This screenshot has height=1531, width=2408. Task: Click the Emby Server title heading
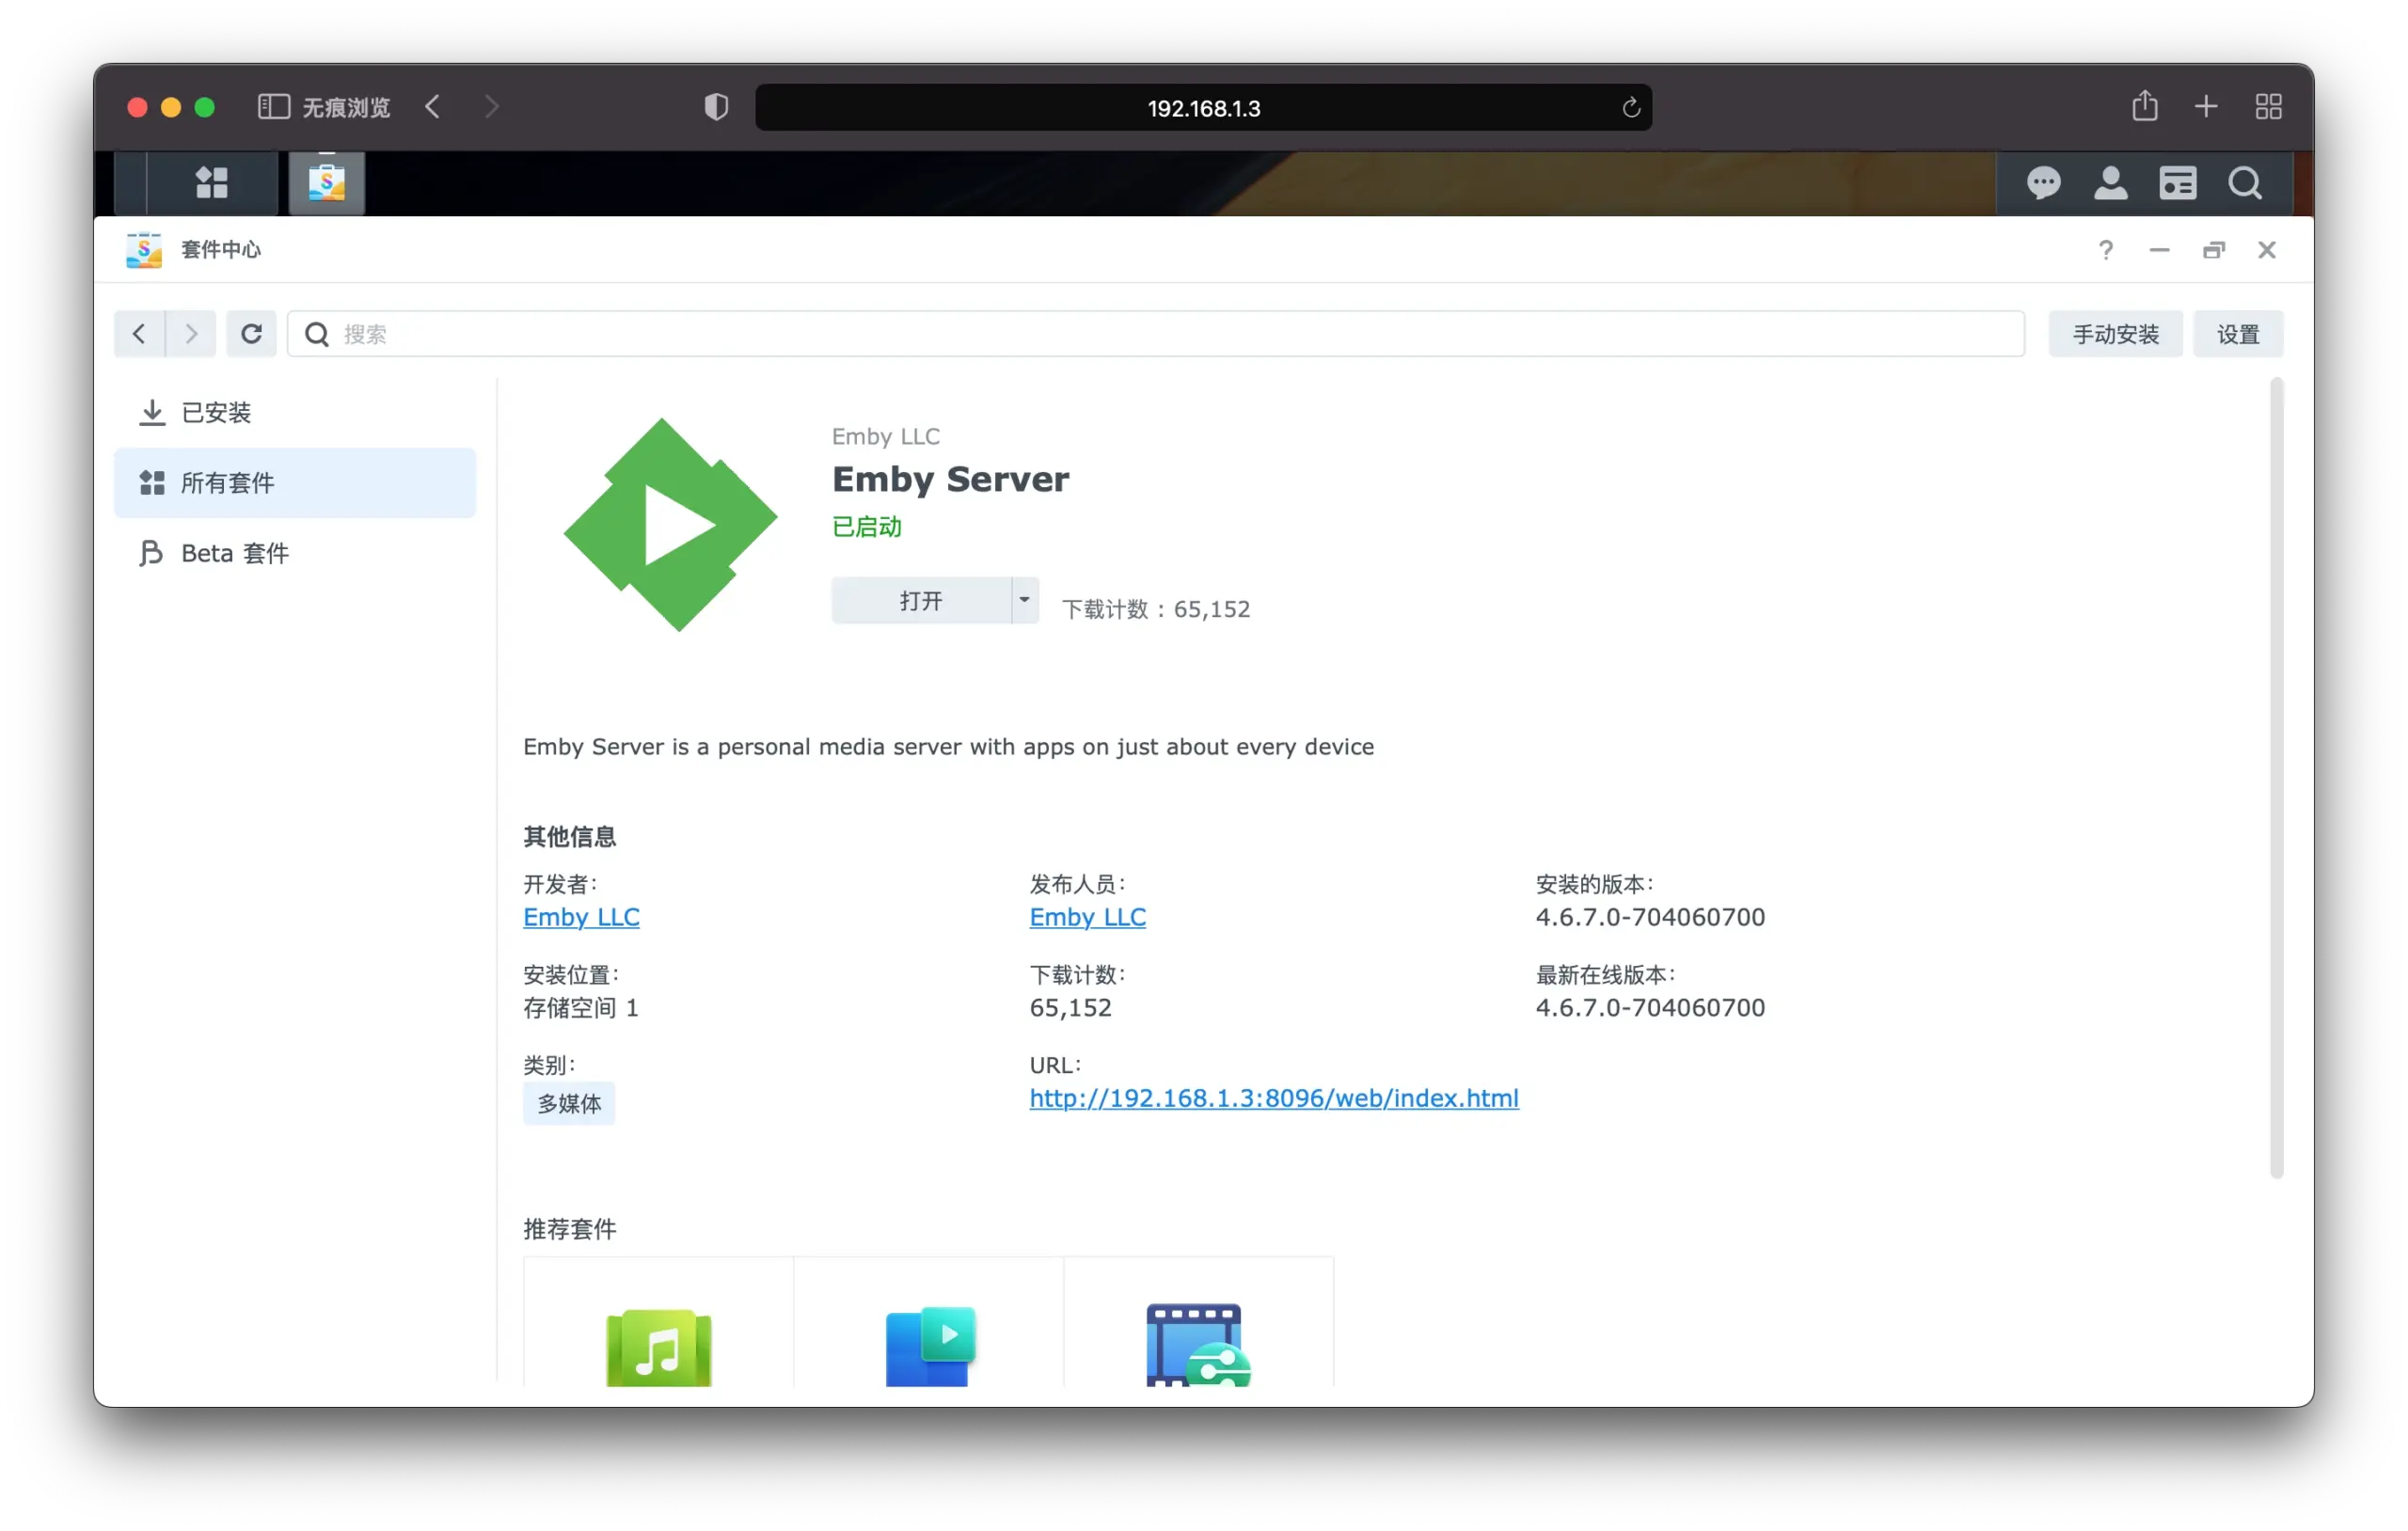pos(950,479)
